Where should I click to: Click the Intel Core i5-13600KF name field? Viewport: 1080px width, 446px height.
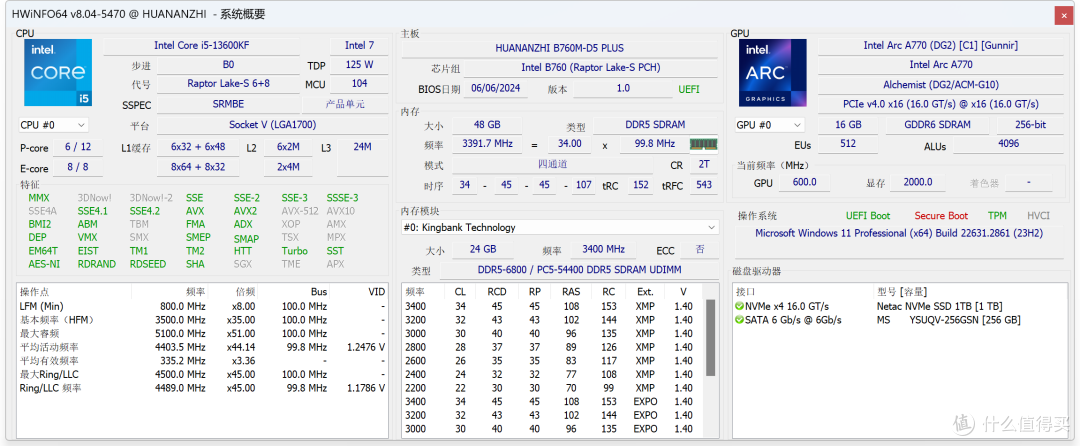click(x=201, y=45)
